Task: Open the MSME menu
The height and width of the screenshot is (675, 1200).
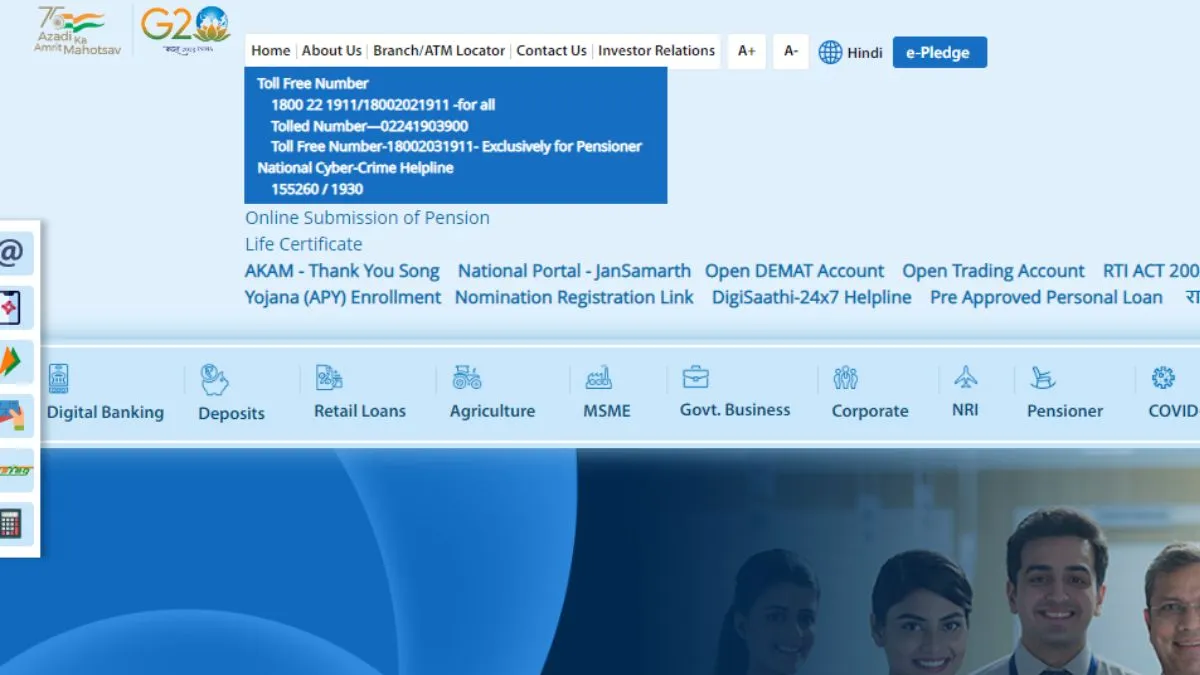Action: click(607, 411)
